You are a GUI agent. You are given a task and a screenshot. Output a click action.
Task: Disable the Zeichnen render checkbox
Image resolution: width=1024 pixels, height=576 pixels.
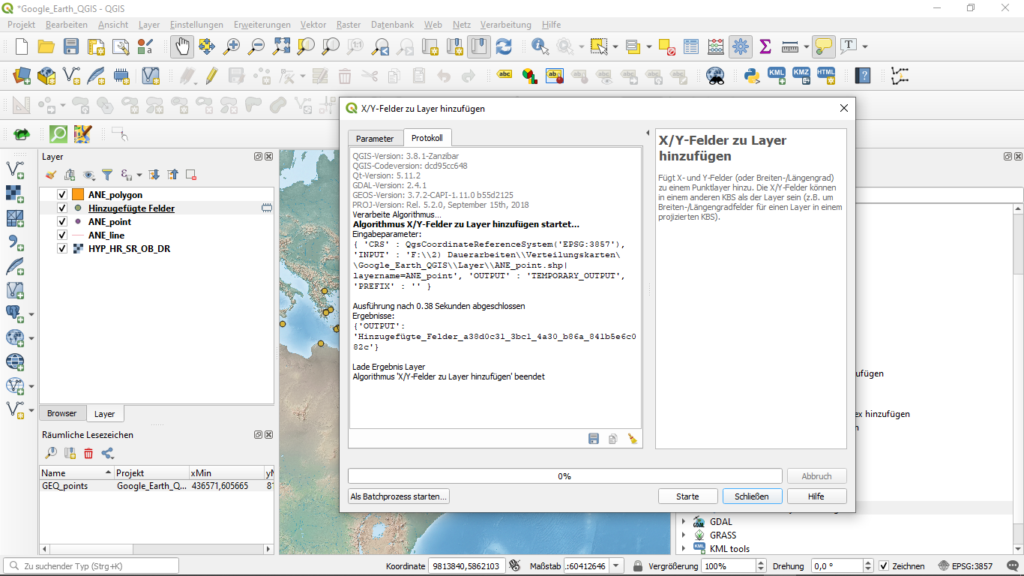[883, 566]
